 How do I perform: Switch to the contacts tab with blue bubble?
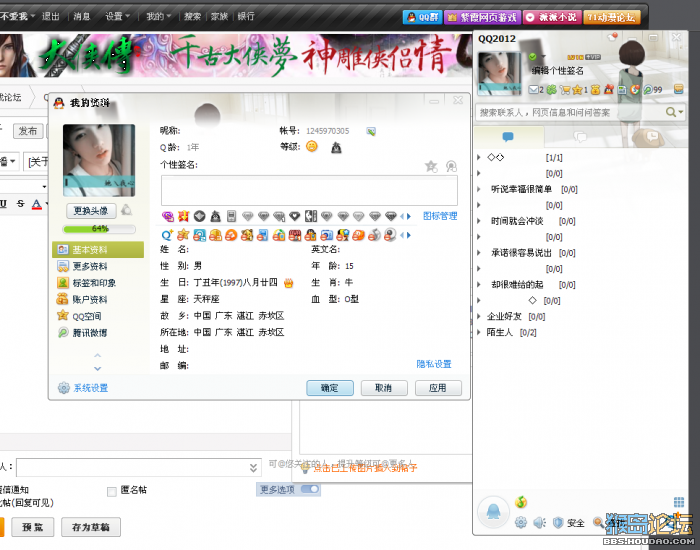pyautogui.click(x=508, y=137)
